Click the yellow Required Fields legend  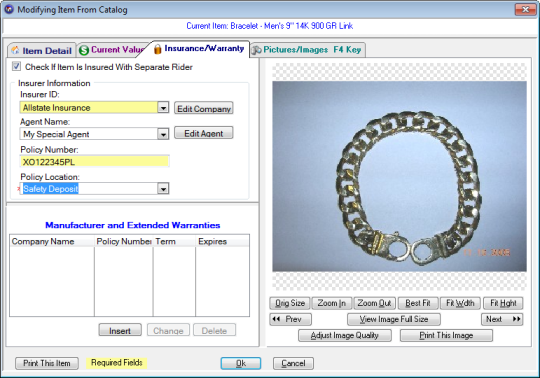point(117,363)
